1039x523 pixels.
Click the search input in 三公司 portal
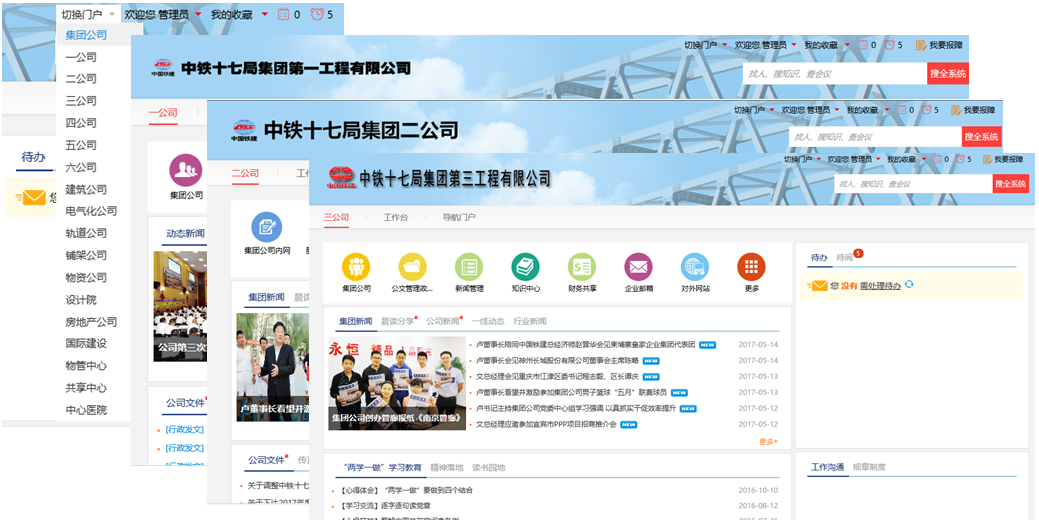[x=912, y=184]
